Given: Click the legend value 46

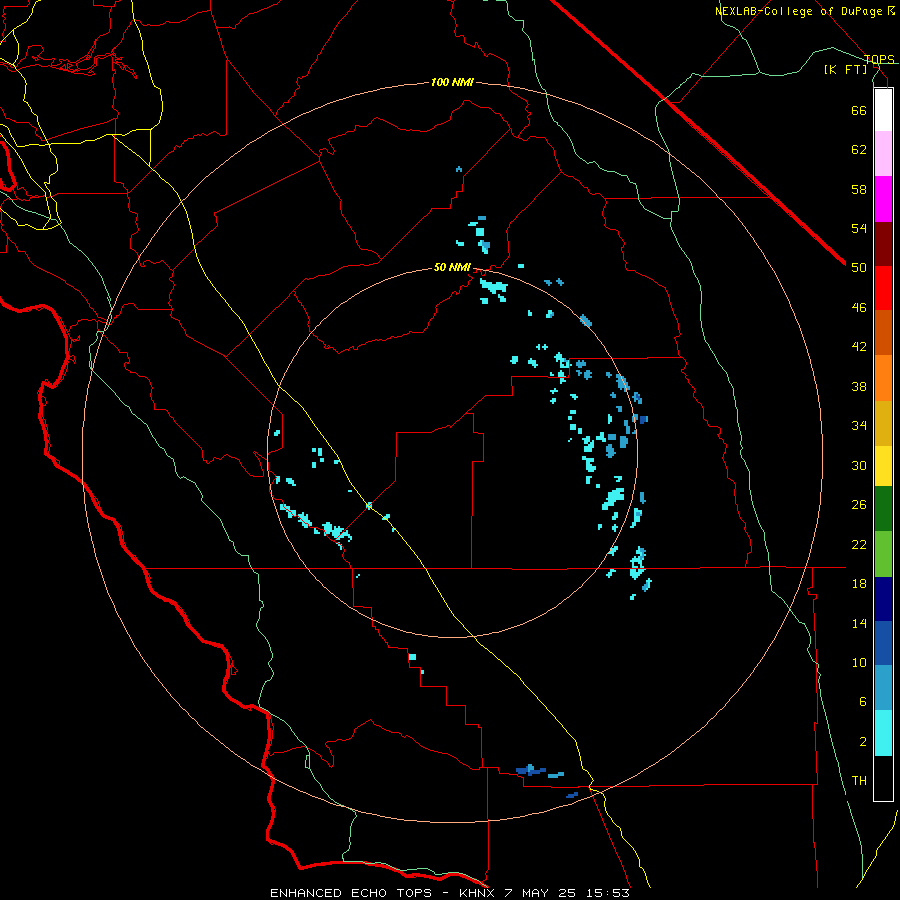Looking at the screenshot, I should [859, 307].
